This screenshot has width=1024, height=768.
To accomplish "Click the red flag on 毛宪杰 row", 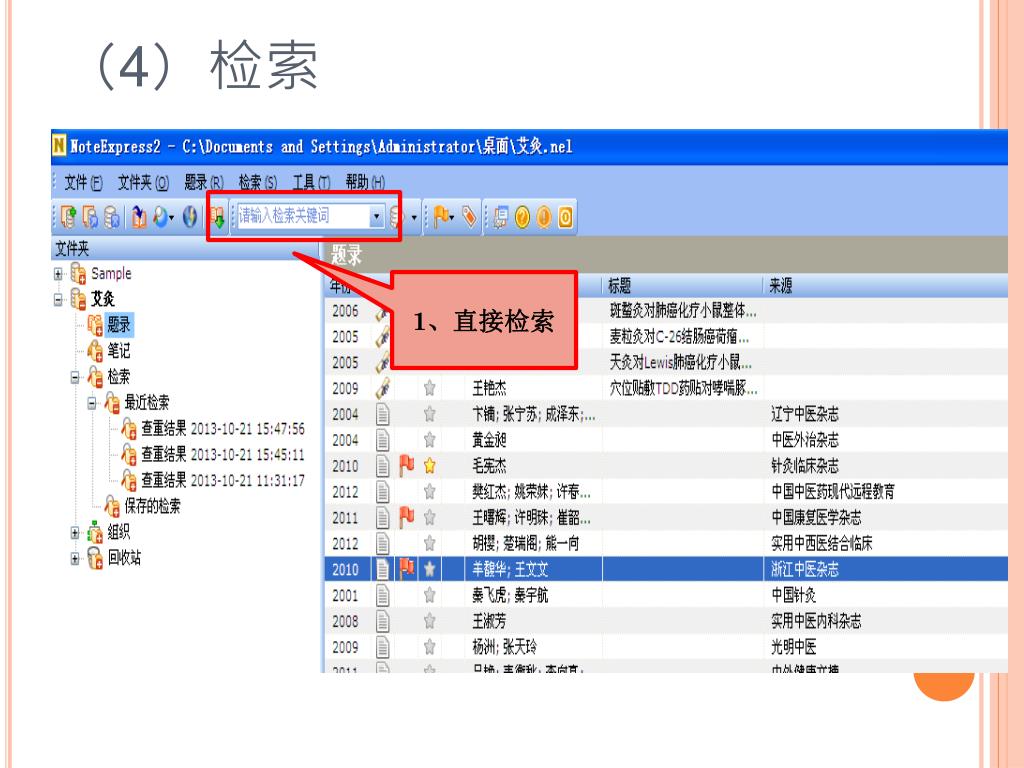I will click(406, 466).
